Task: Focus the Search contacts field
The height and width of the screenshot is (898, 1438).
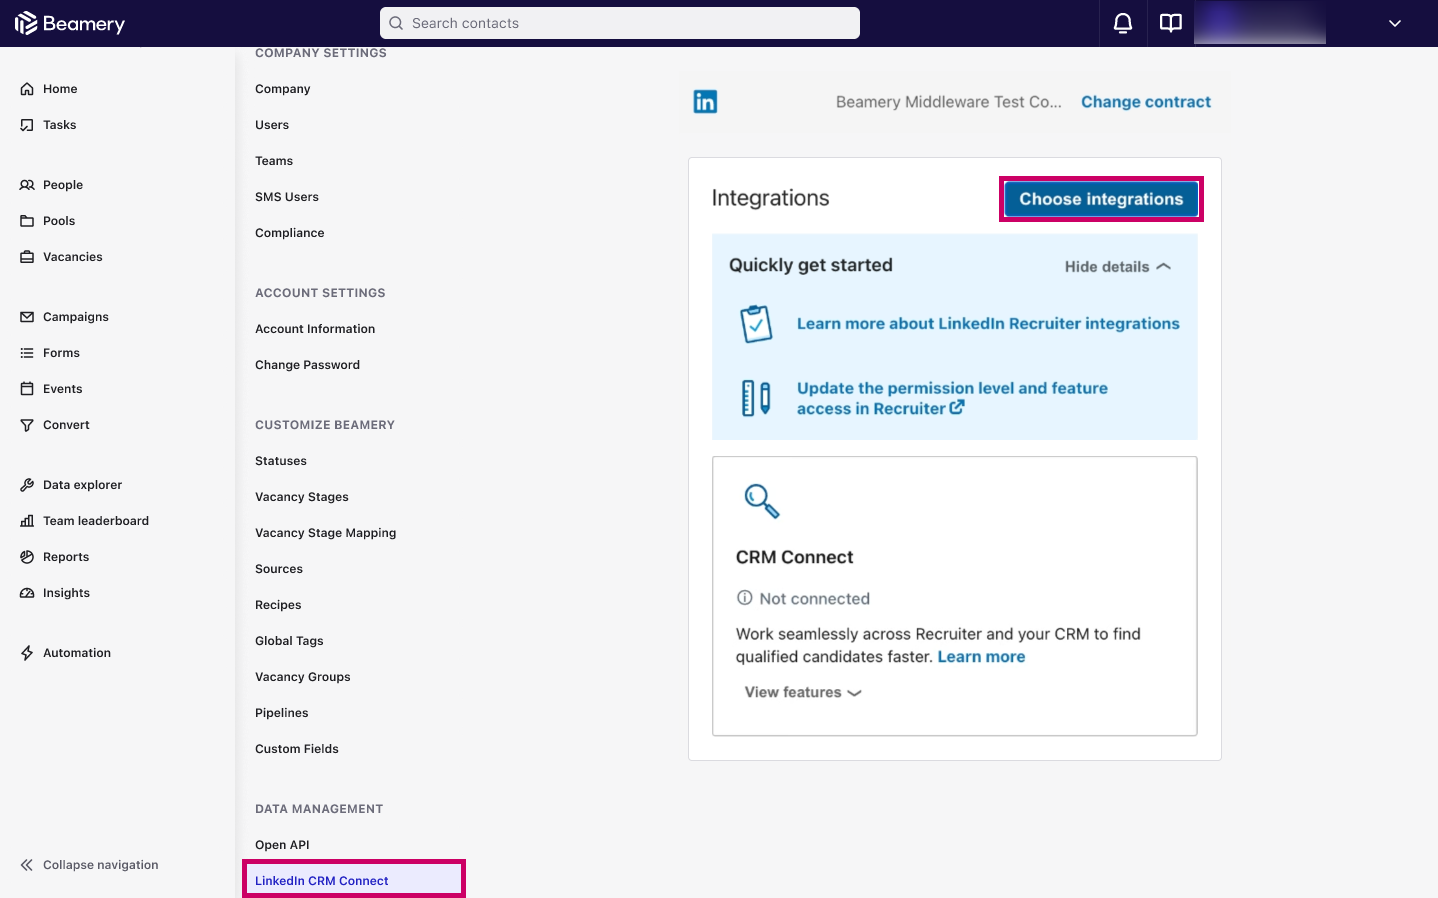Action: pyautogui.click(x=620, y=23)
